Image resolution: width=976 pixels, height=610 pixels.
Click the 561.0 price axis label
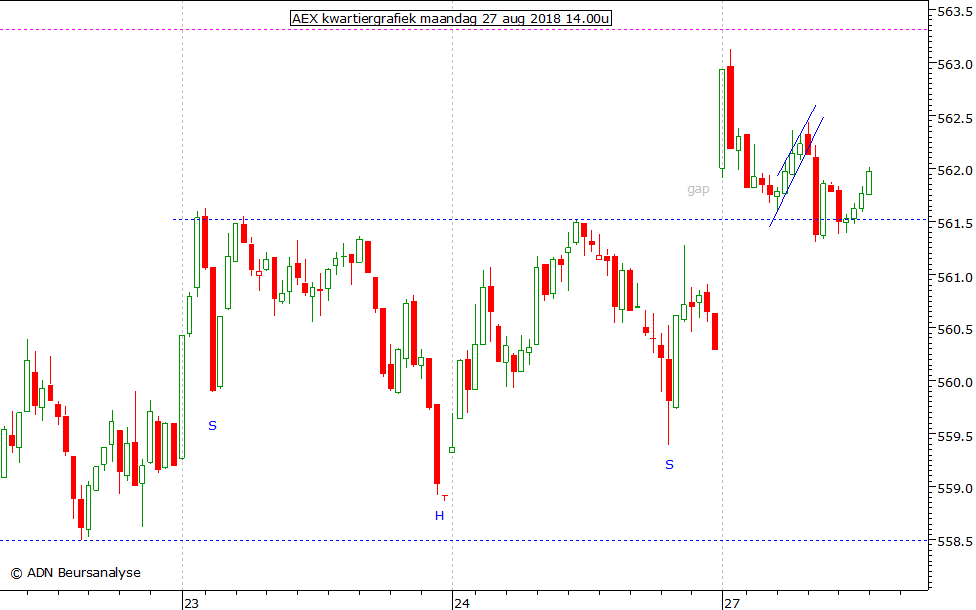954,276
